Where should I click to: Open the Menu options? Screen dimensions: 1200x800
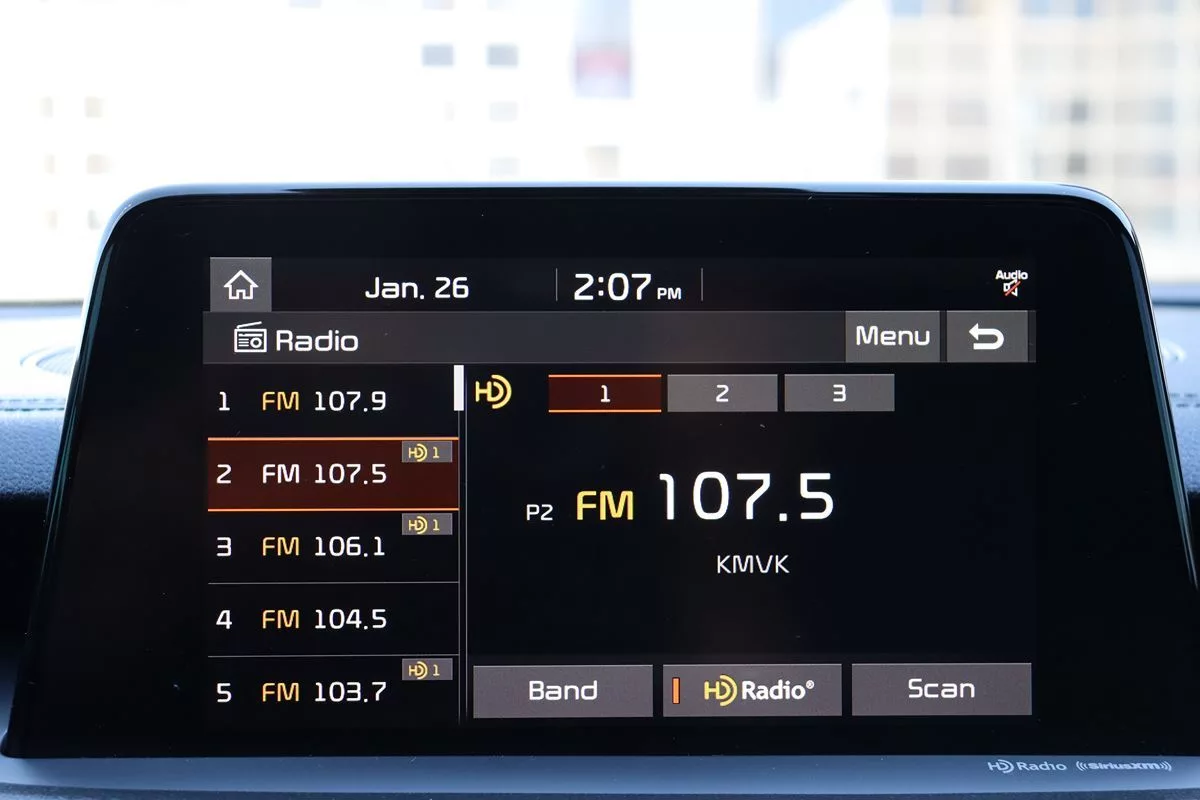pos(892,337)
